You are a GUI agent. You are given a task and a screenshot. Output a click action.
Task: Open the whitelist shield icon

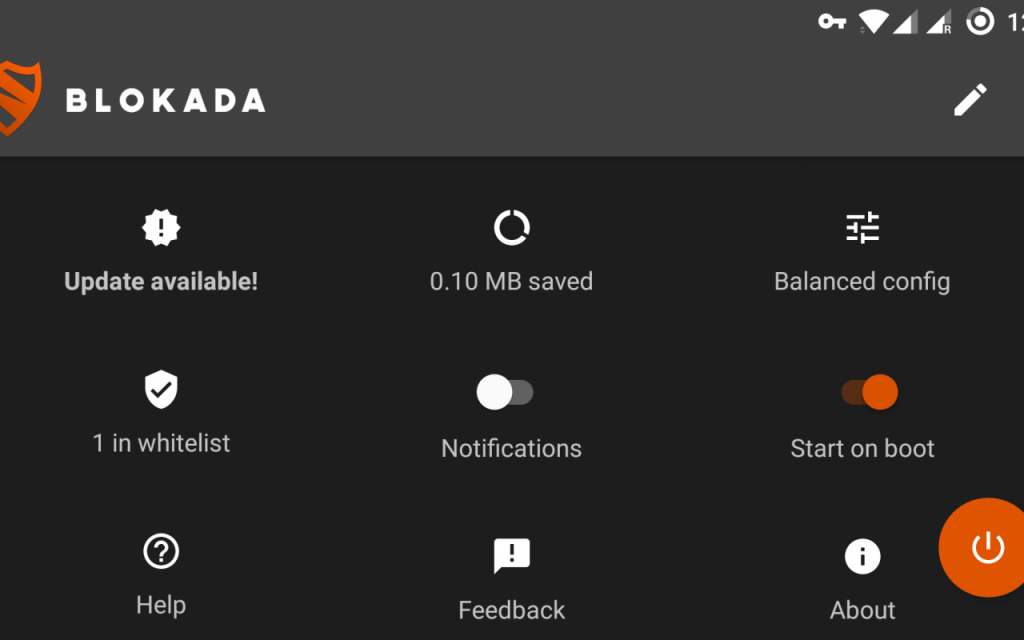pos(160,391)
